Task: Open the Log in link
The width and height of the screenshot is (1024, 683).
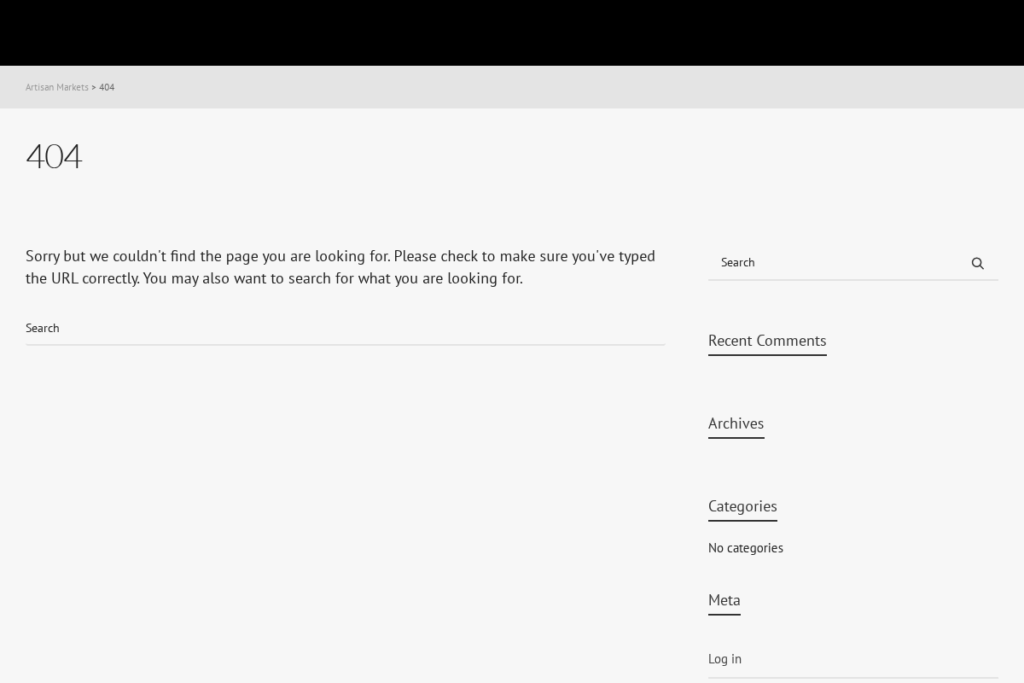Action: [724, 659]
